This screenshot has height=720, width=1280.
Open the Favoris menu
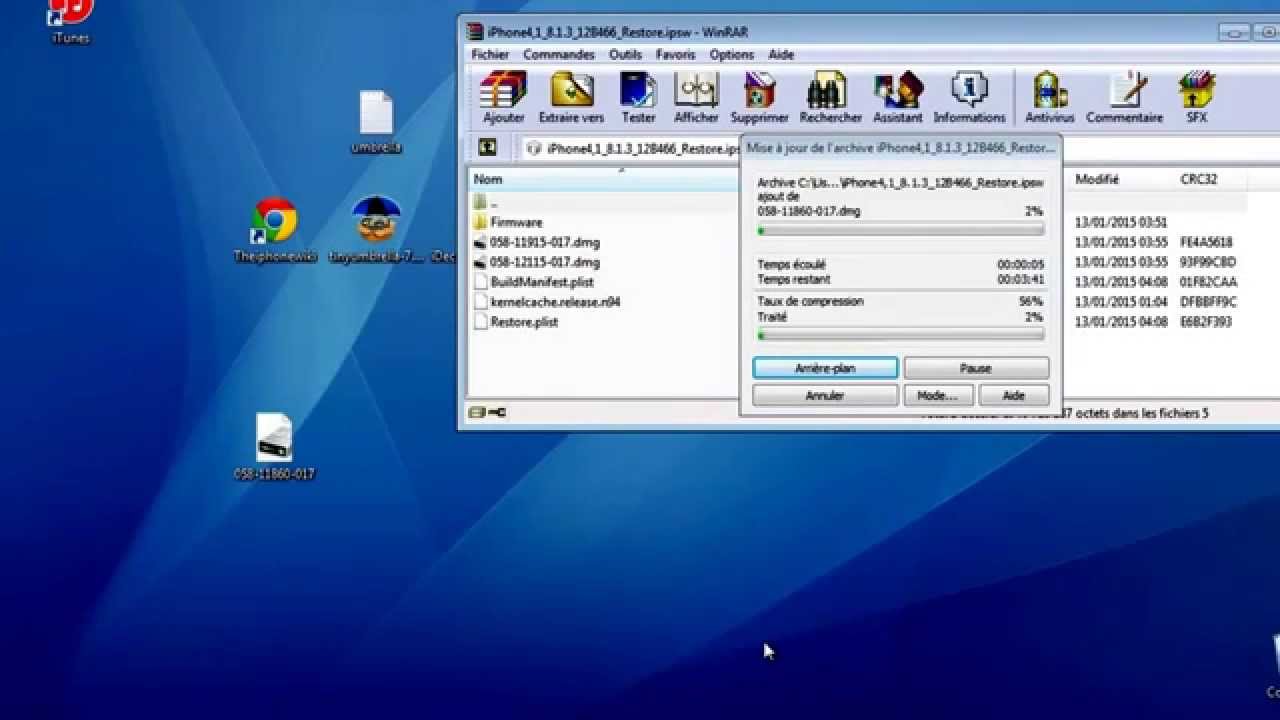(675, 55)
